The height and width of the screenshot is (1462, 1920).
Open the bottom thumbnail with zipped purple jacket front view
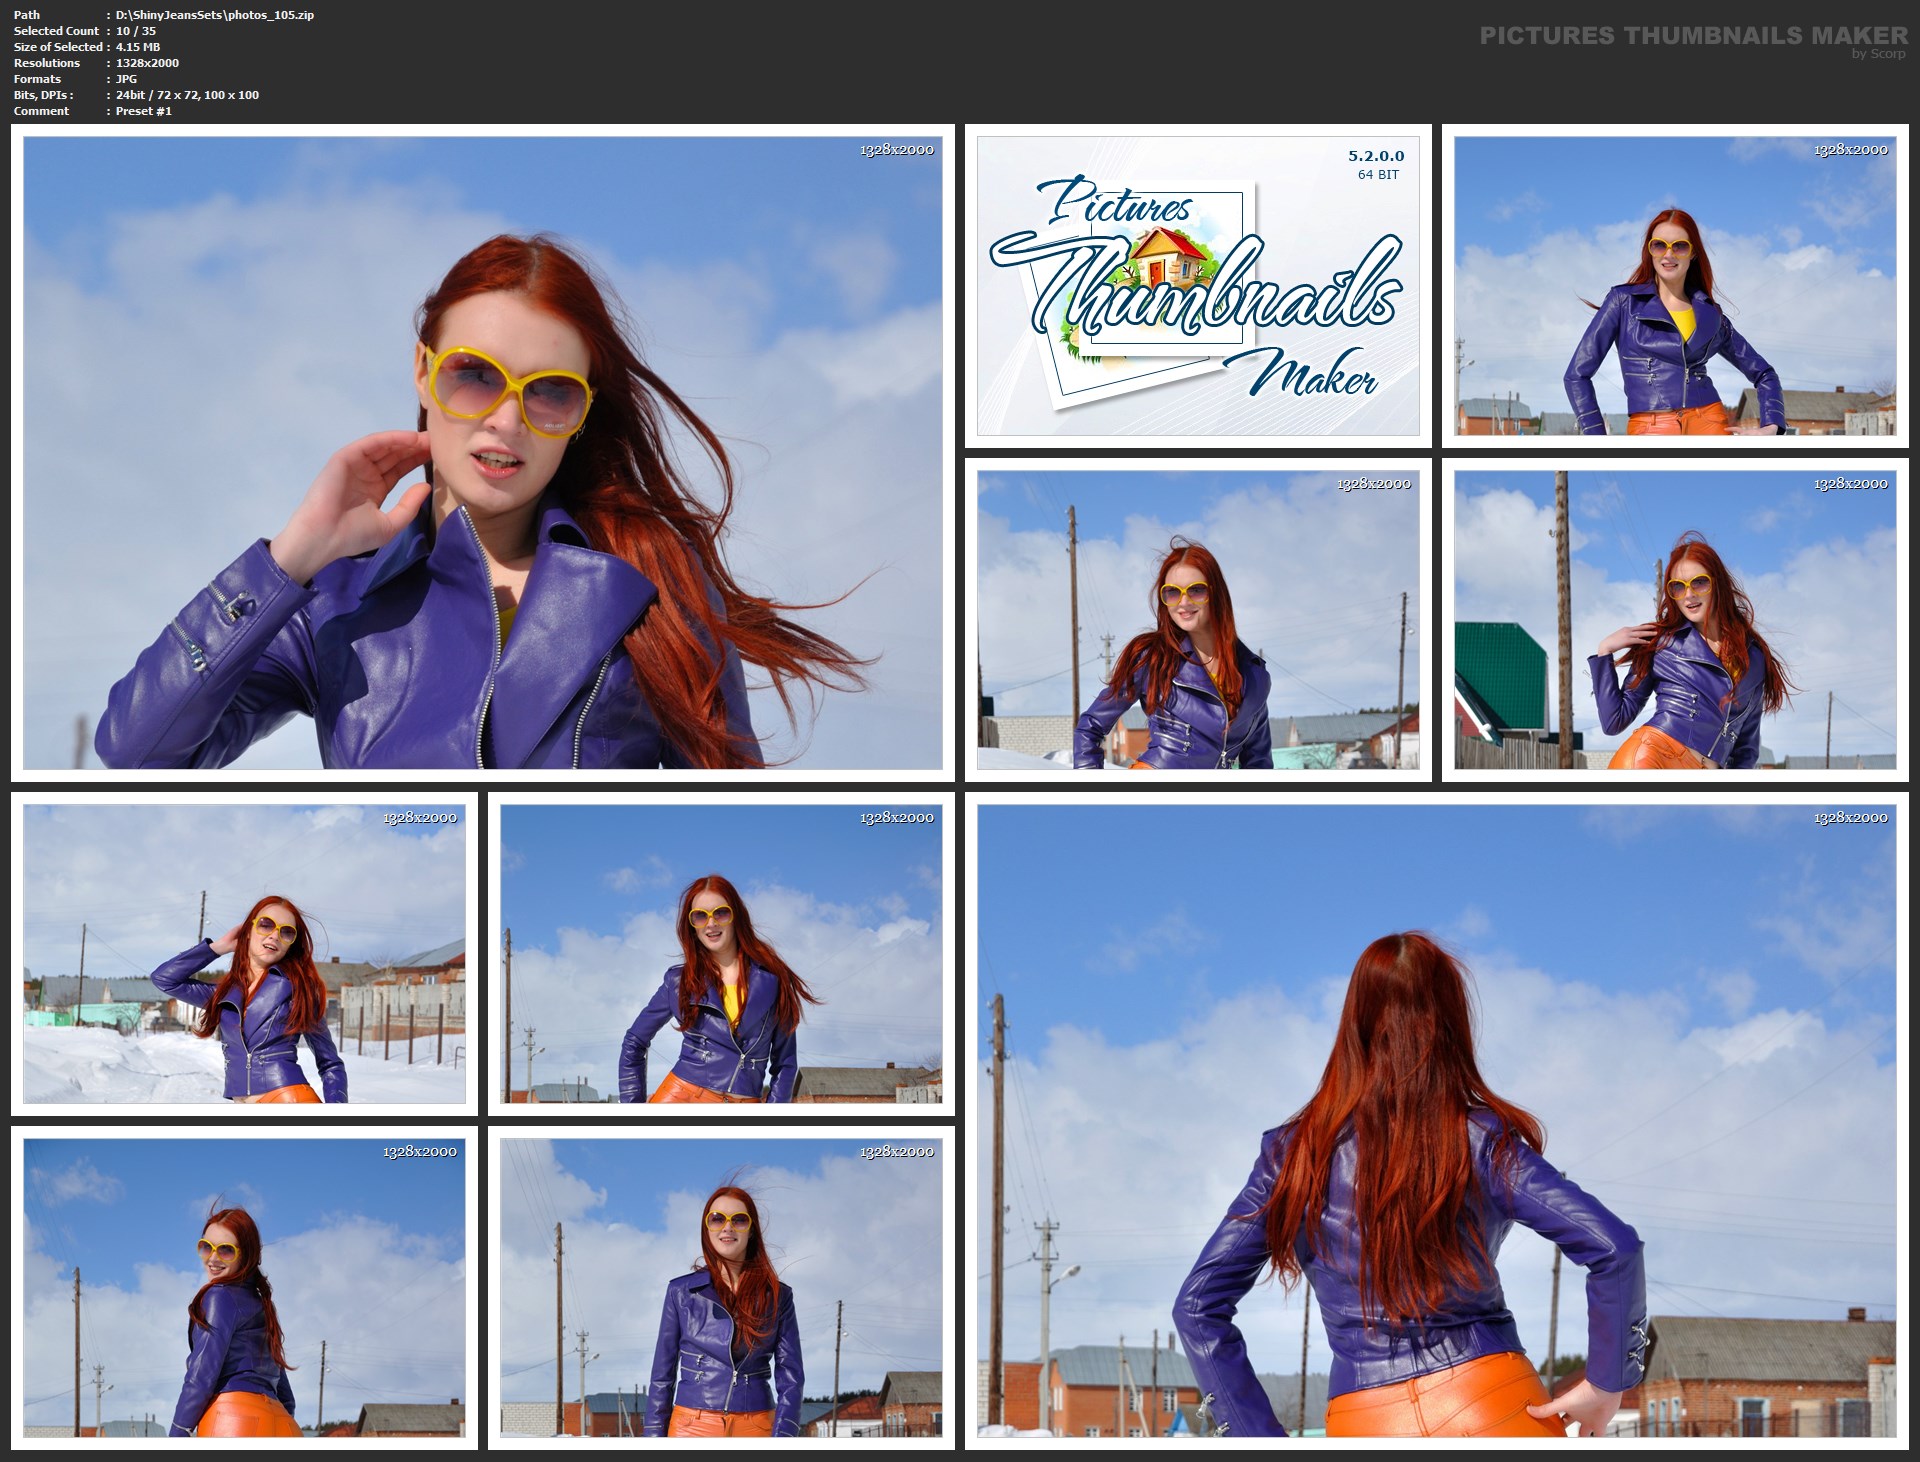[721, 1288]
